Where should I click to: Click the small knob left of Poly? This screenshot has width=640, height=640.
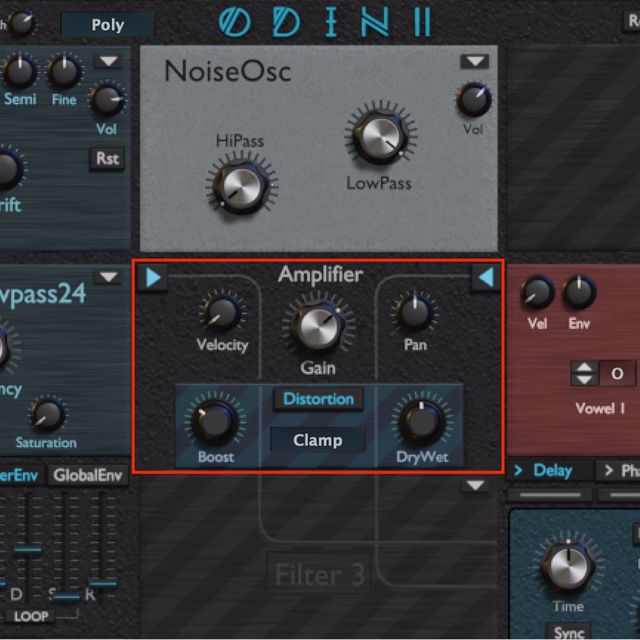pyautogui.click(x=21, y=22)
